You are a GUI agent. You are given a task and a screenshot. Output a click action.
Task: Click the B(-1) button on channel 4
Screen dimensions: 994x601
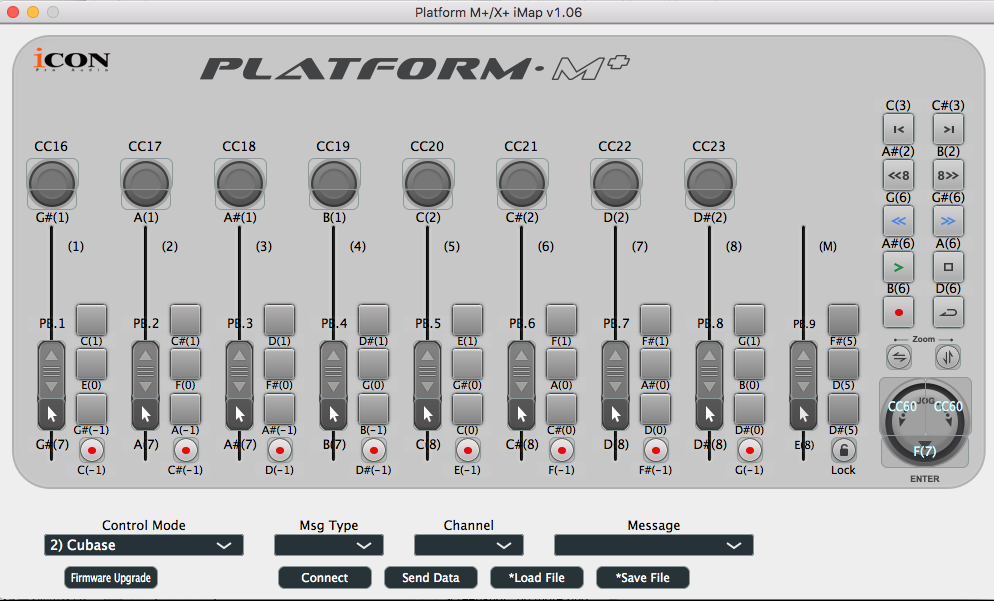tap(373, 409)
